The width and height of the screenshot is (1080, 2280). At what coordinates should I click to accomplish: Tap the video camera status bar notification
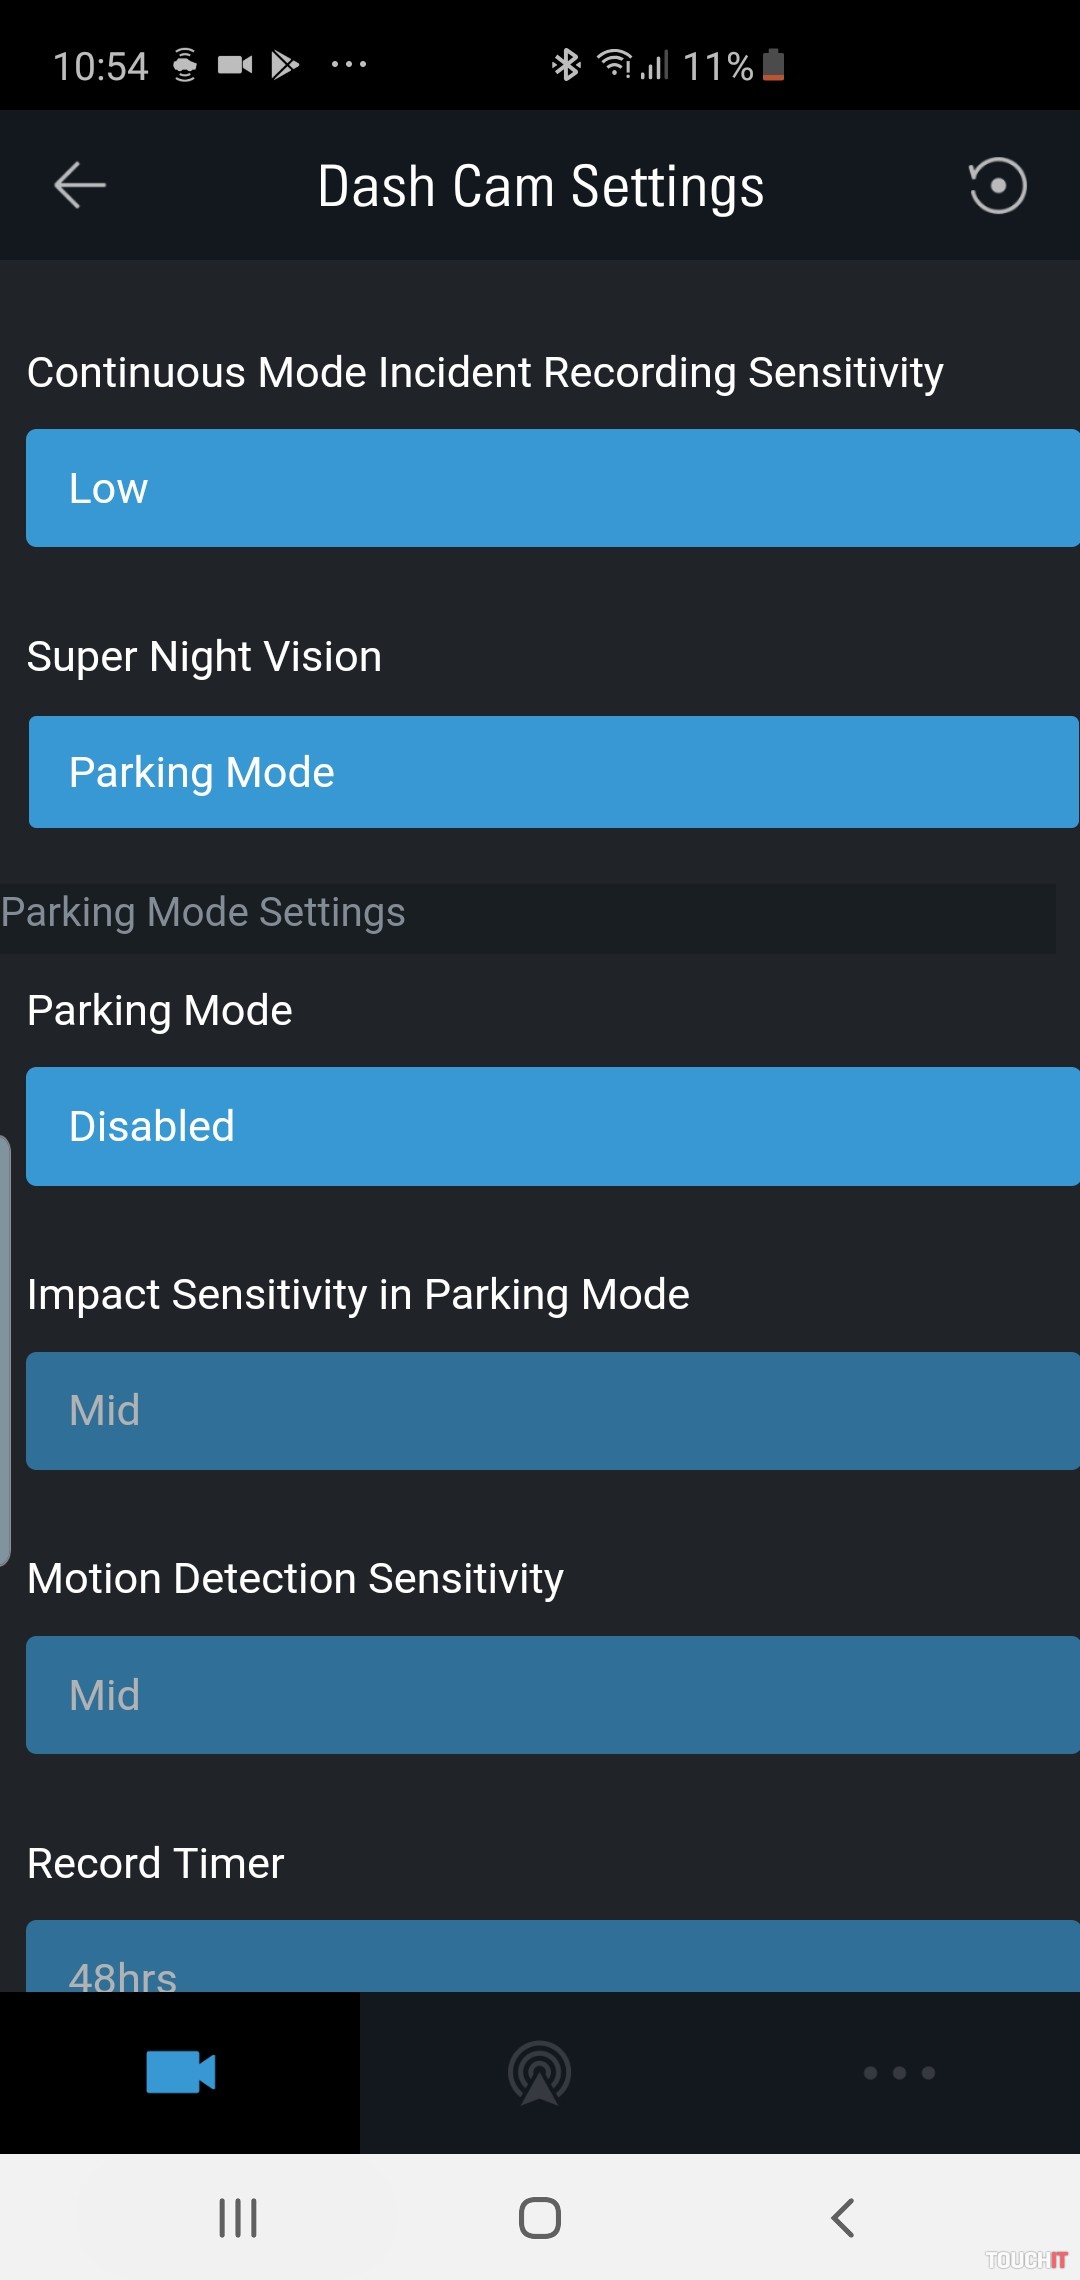click(235, 65)
